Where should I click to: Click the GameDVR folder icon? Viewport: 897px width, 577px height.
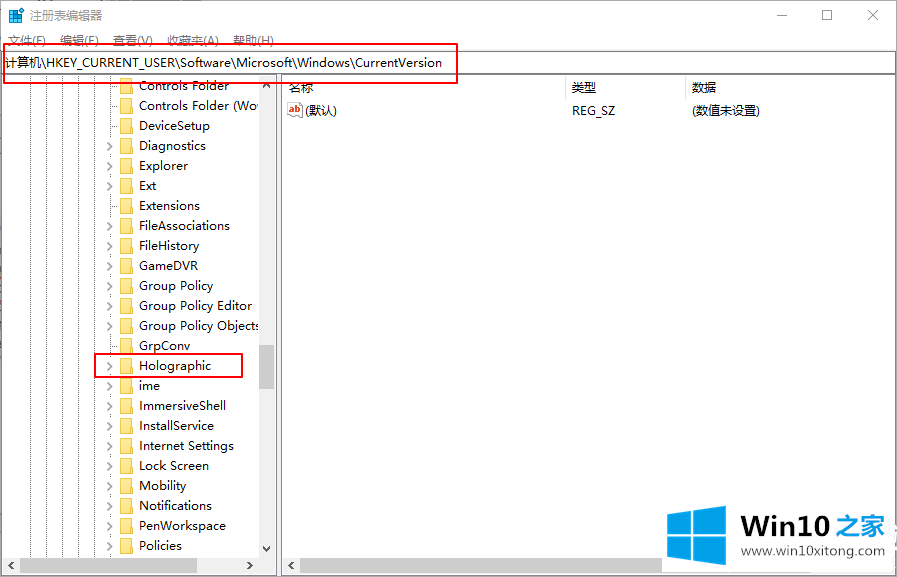(126, 266)
